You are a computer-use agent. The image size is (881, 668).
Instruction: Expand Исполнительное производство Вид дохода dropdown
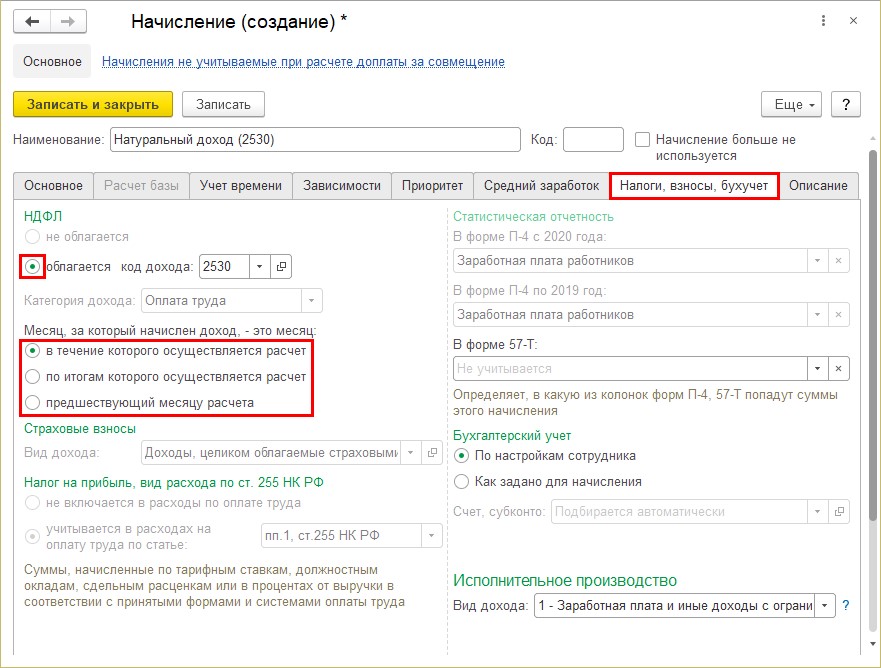click(x=824, y=606)
